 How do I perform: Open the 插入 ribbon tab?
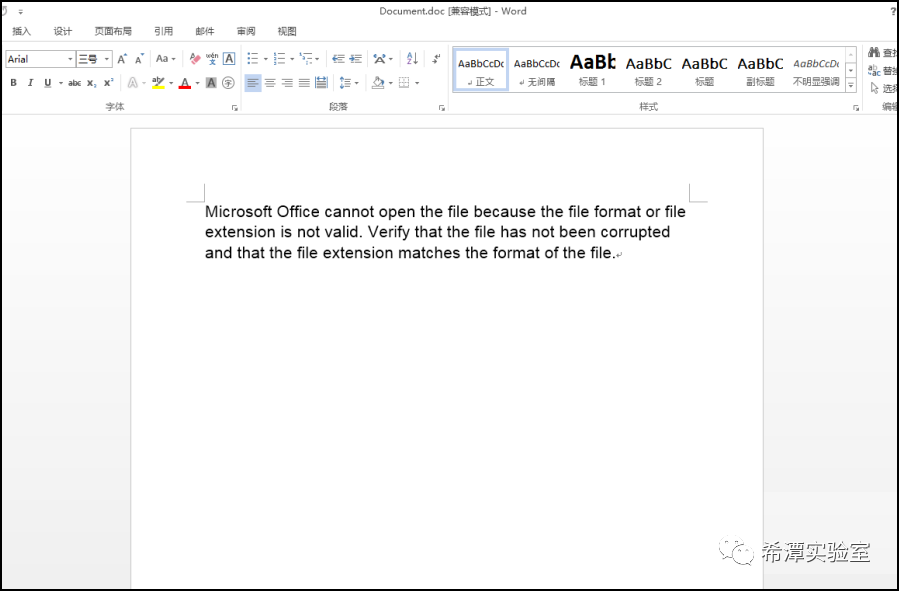pos(21,31)
